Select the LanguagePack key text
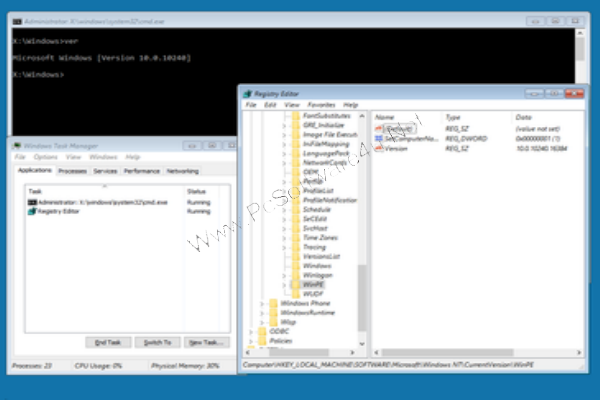600x400 pixels. point(326,153)
